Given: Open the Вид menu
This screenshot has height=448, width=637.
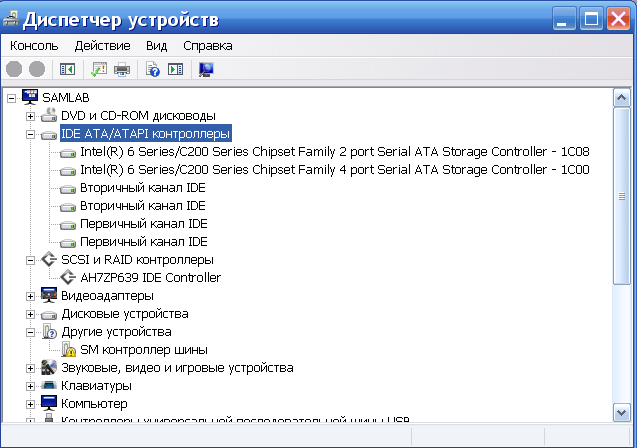Looking at the screenshot, I should tap(156, 45).
